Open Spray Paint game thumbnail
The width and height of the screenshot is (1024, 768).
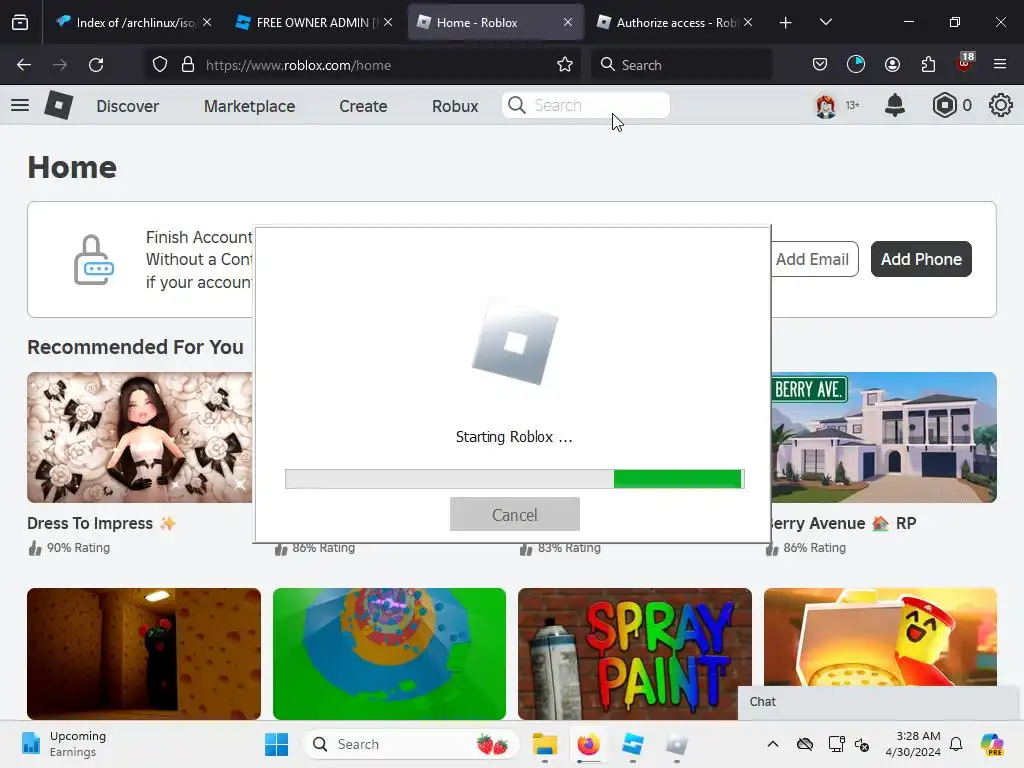click(x=635, y=654)
